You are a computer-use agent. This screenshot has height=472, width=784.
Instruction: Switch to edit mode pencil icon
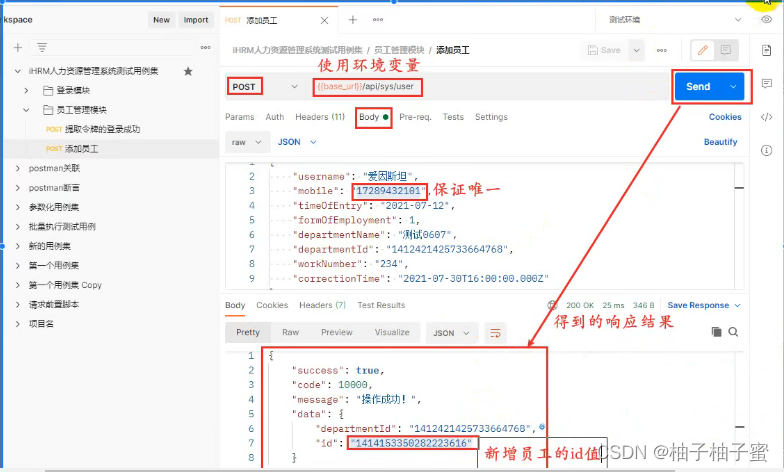tap(702, 50)
